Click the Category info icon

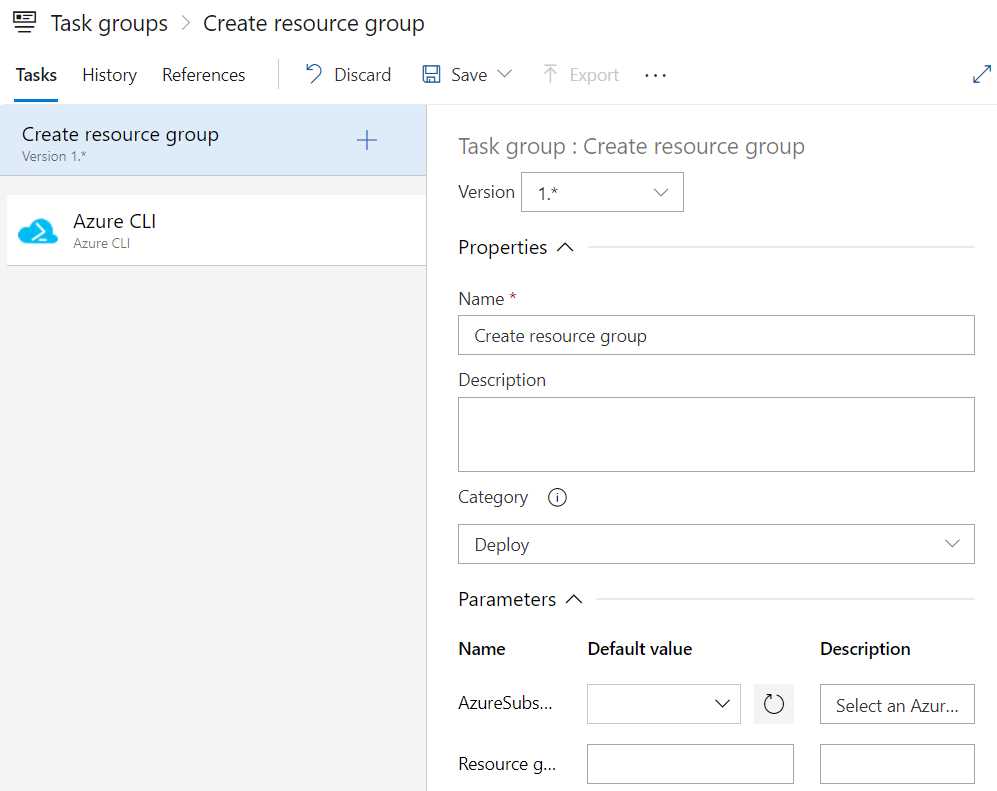pyautogui.click(x=557, y=497)
